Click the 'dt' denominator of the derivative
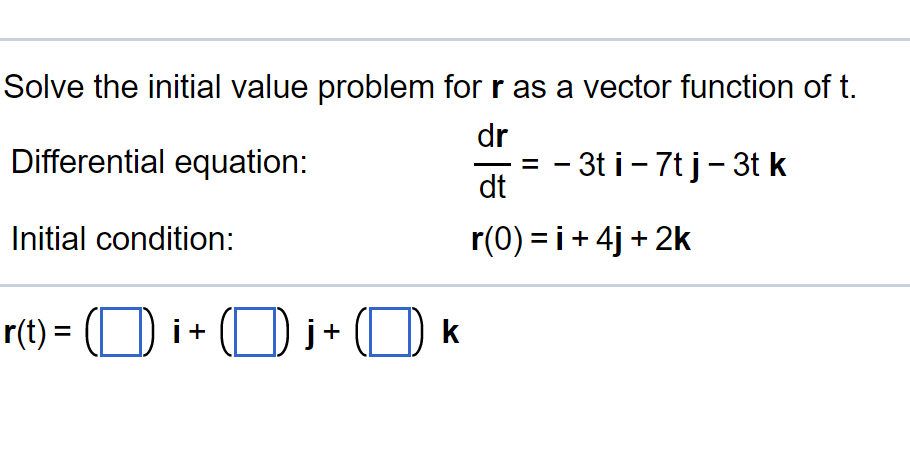The height and width of the screenshot is (467, 910). coord(490,187)
